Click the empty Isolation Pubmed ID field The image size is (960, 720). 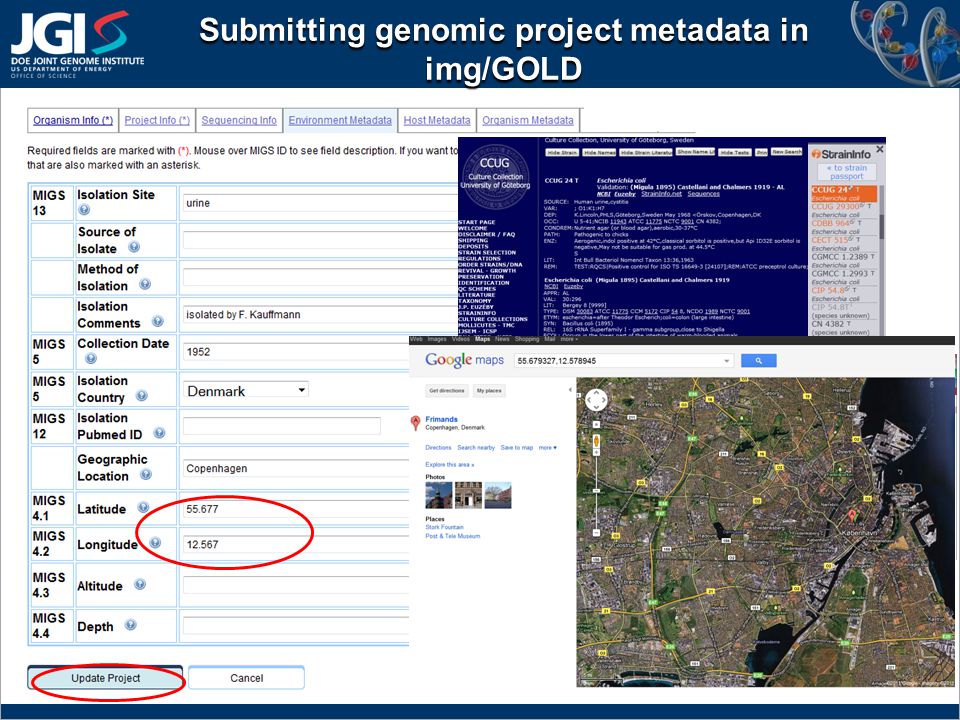(282, 426)
